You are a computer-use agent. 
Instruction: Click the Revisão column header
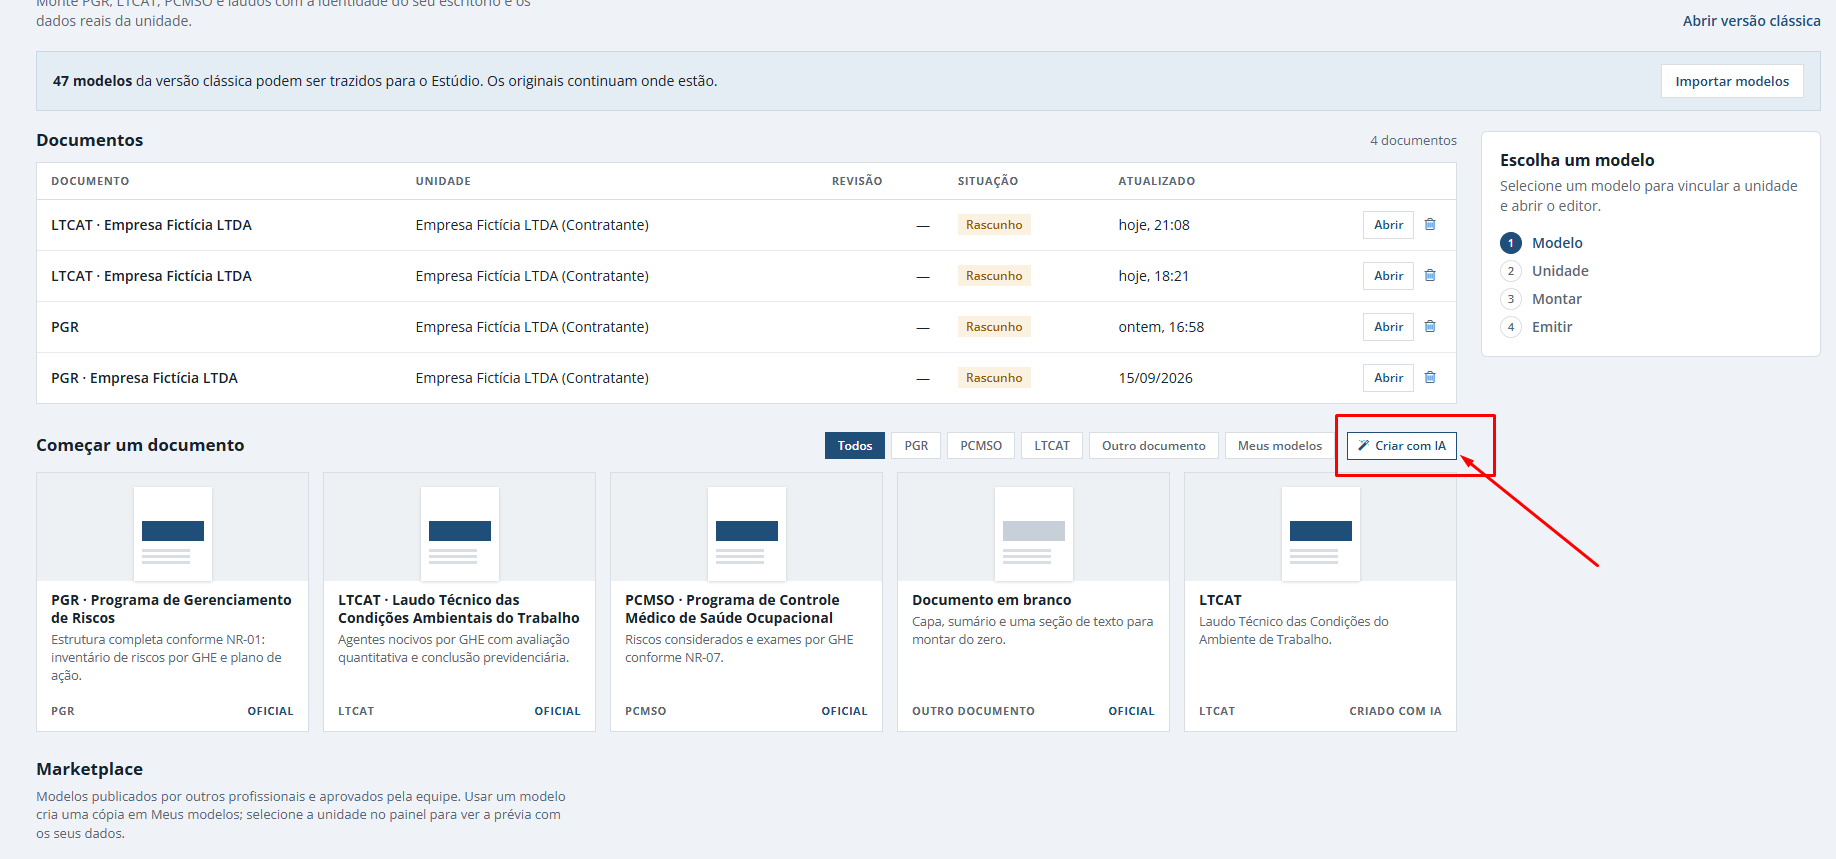tap(857, 181)
